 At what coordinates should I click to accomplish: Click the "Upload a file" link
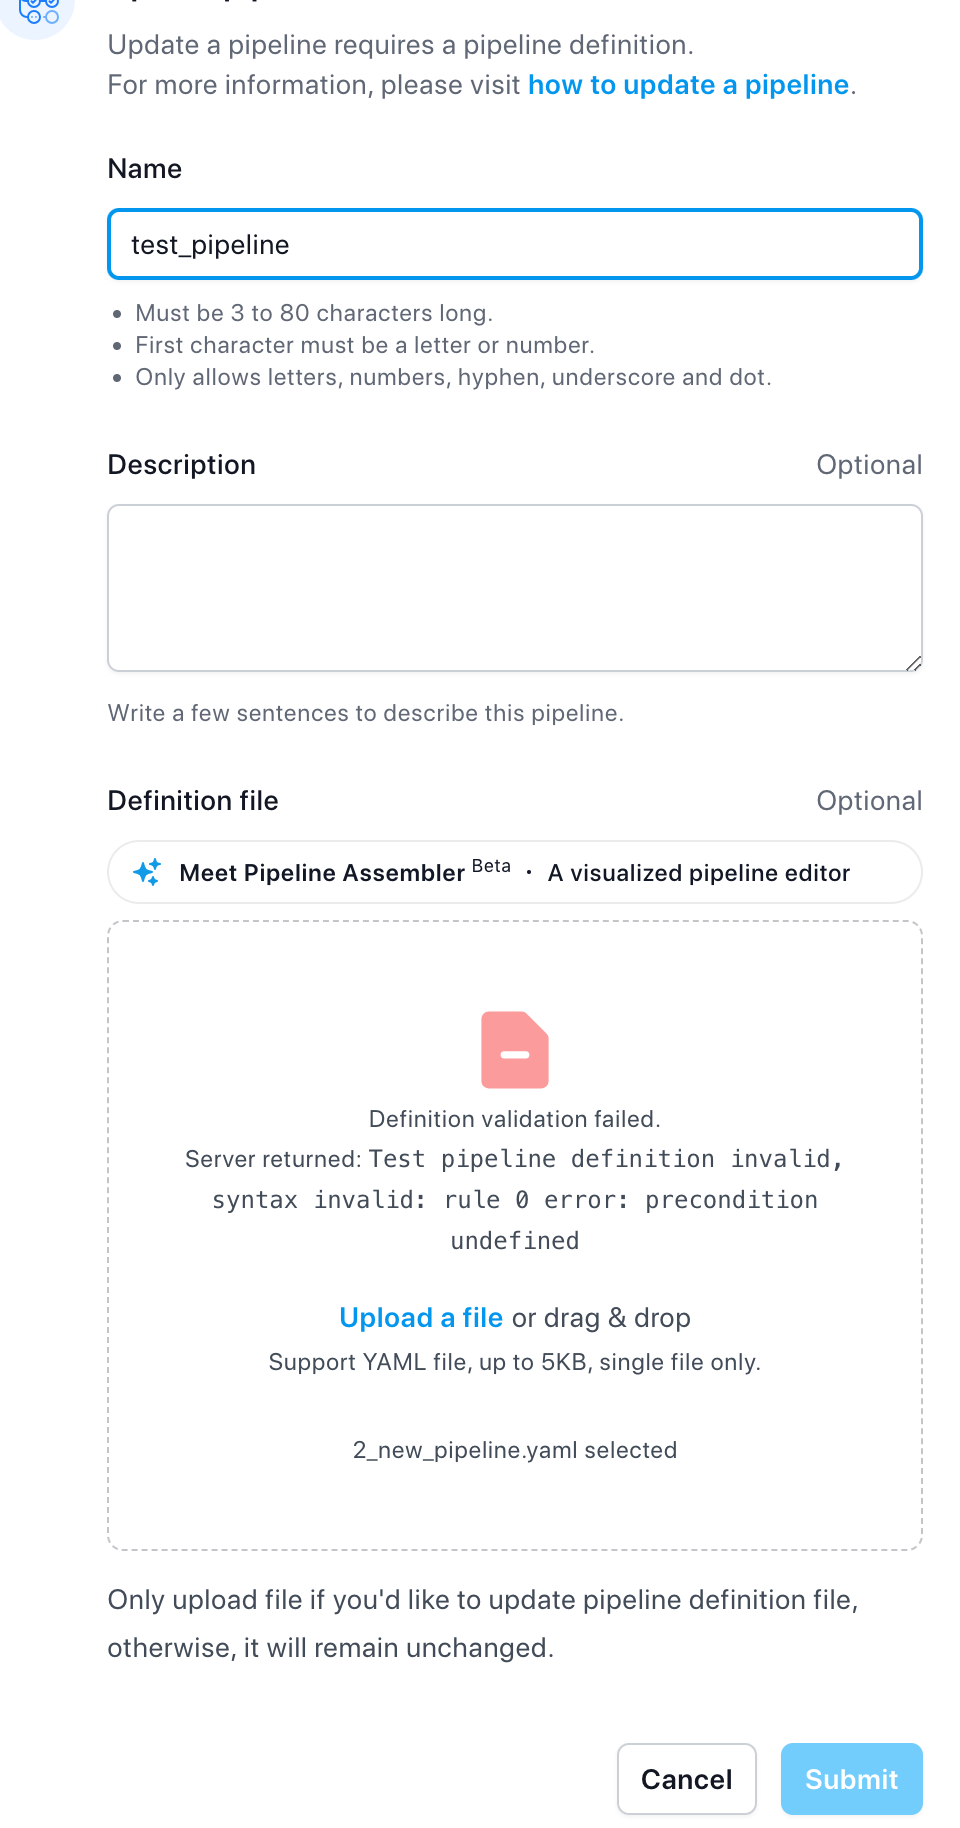pyautogui.click(x=421, y=1318)
